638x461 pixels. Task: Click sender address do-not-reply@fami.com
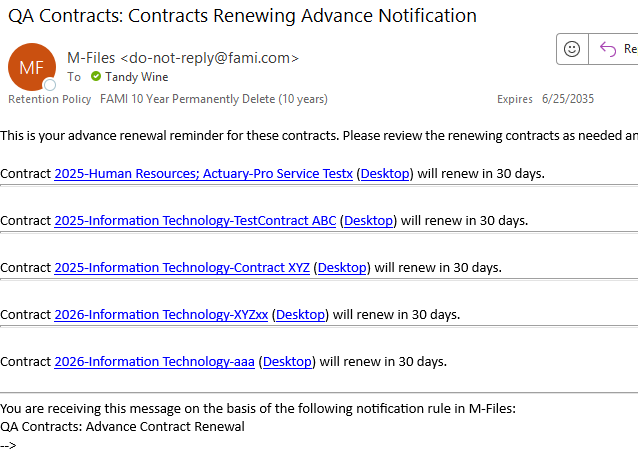(x=210, y=58)
